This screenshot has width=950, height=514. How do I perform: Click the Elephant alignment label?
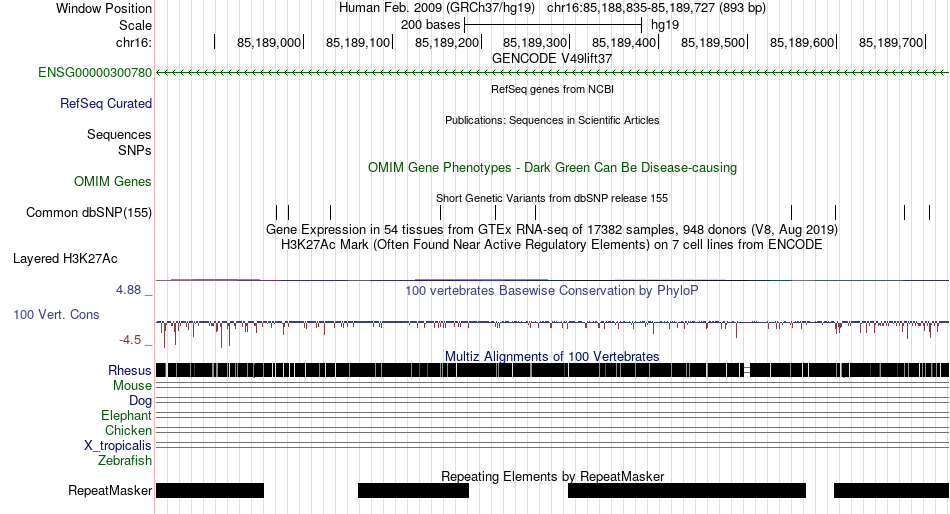coord(126,415)
